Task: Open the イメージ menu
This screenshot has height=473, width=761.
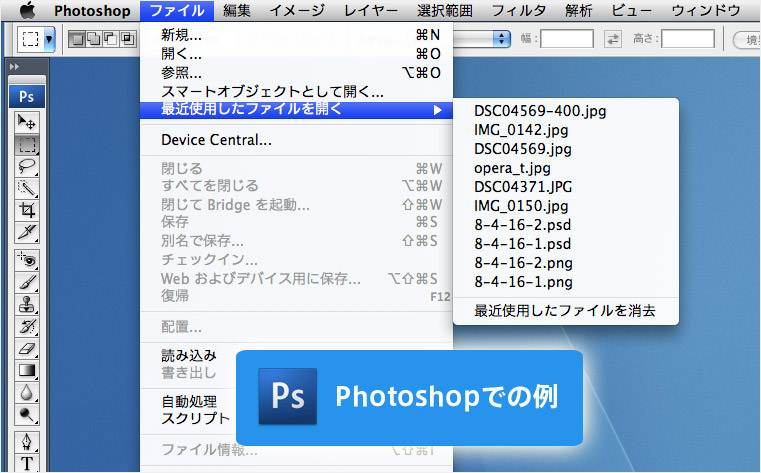Action: 297,11
